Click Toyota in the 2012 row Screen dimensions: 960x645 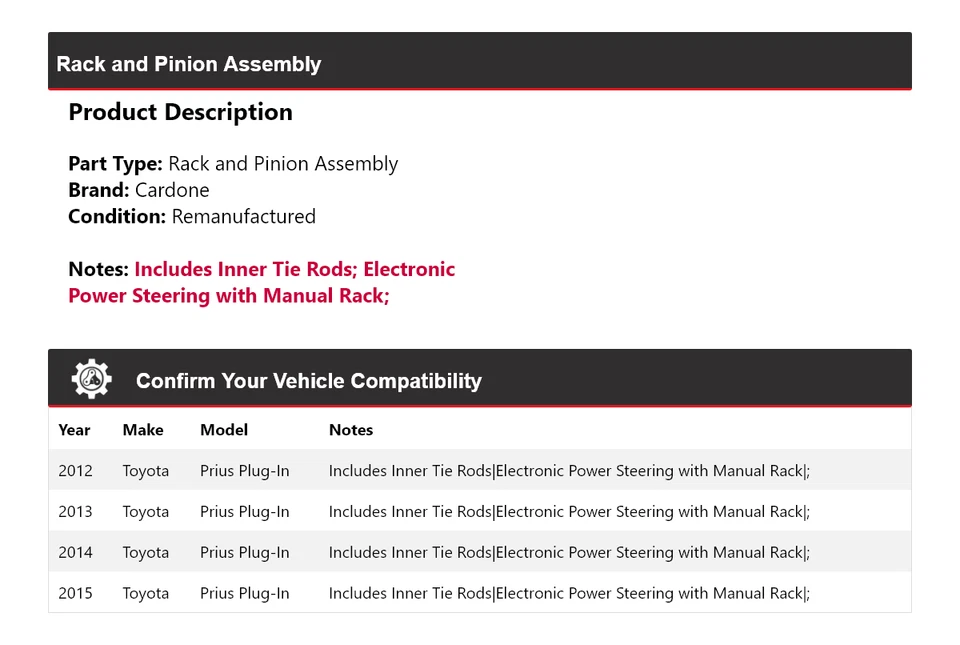click(146, 471)
